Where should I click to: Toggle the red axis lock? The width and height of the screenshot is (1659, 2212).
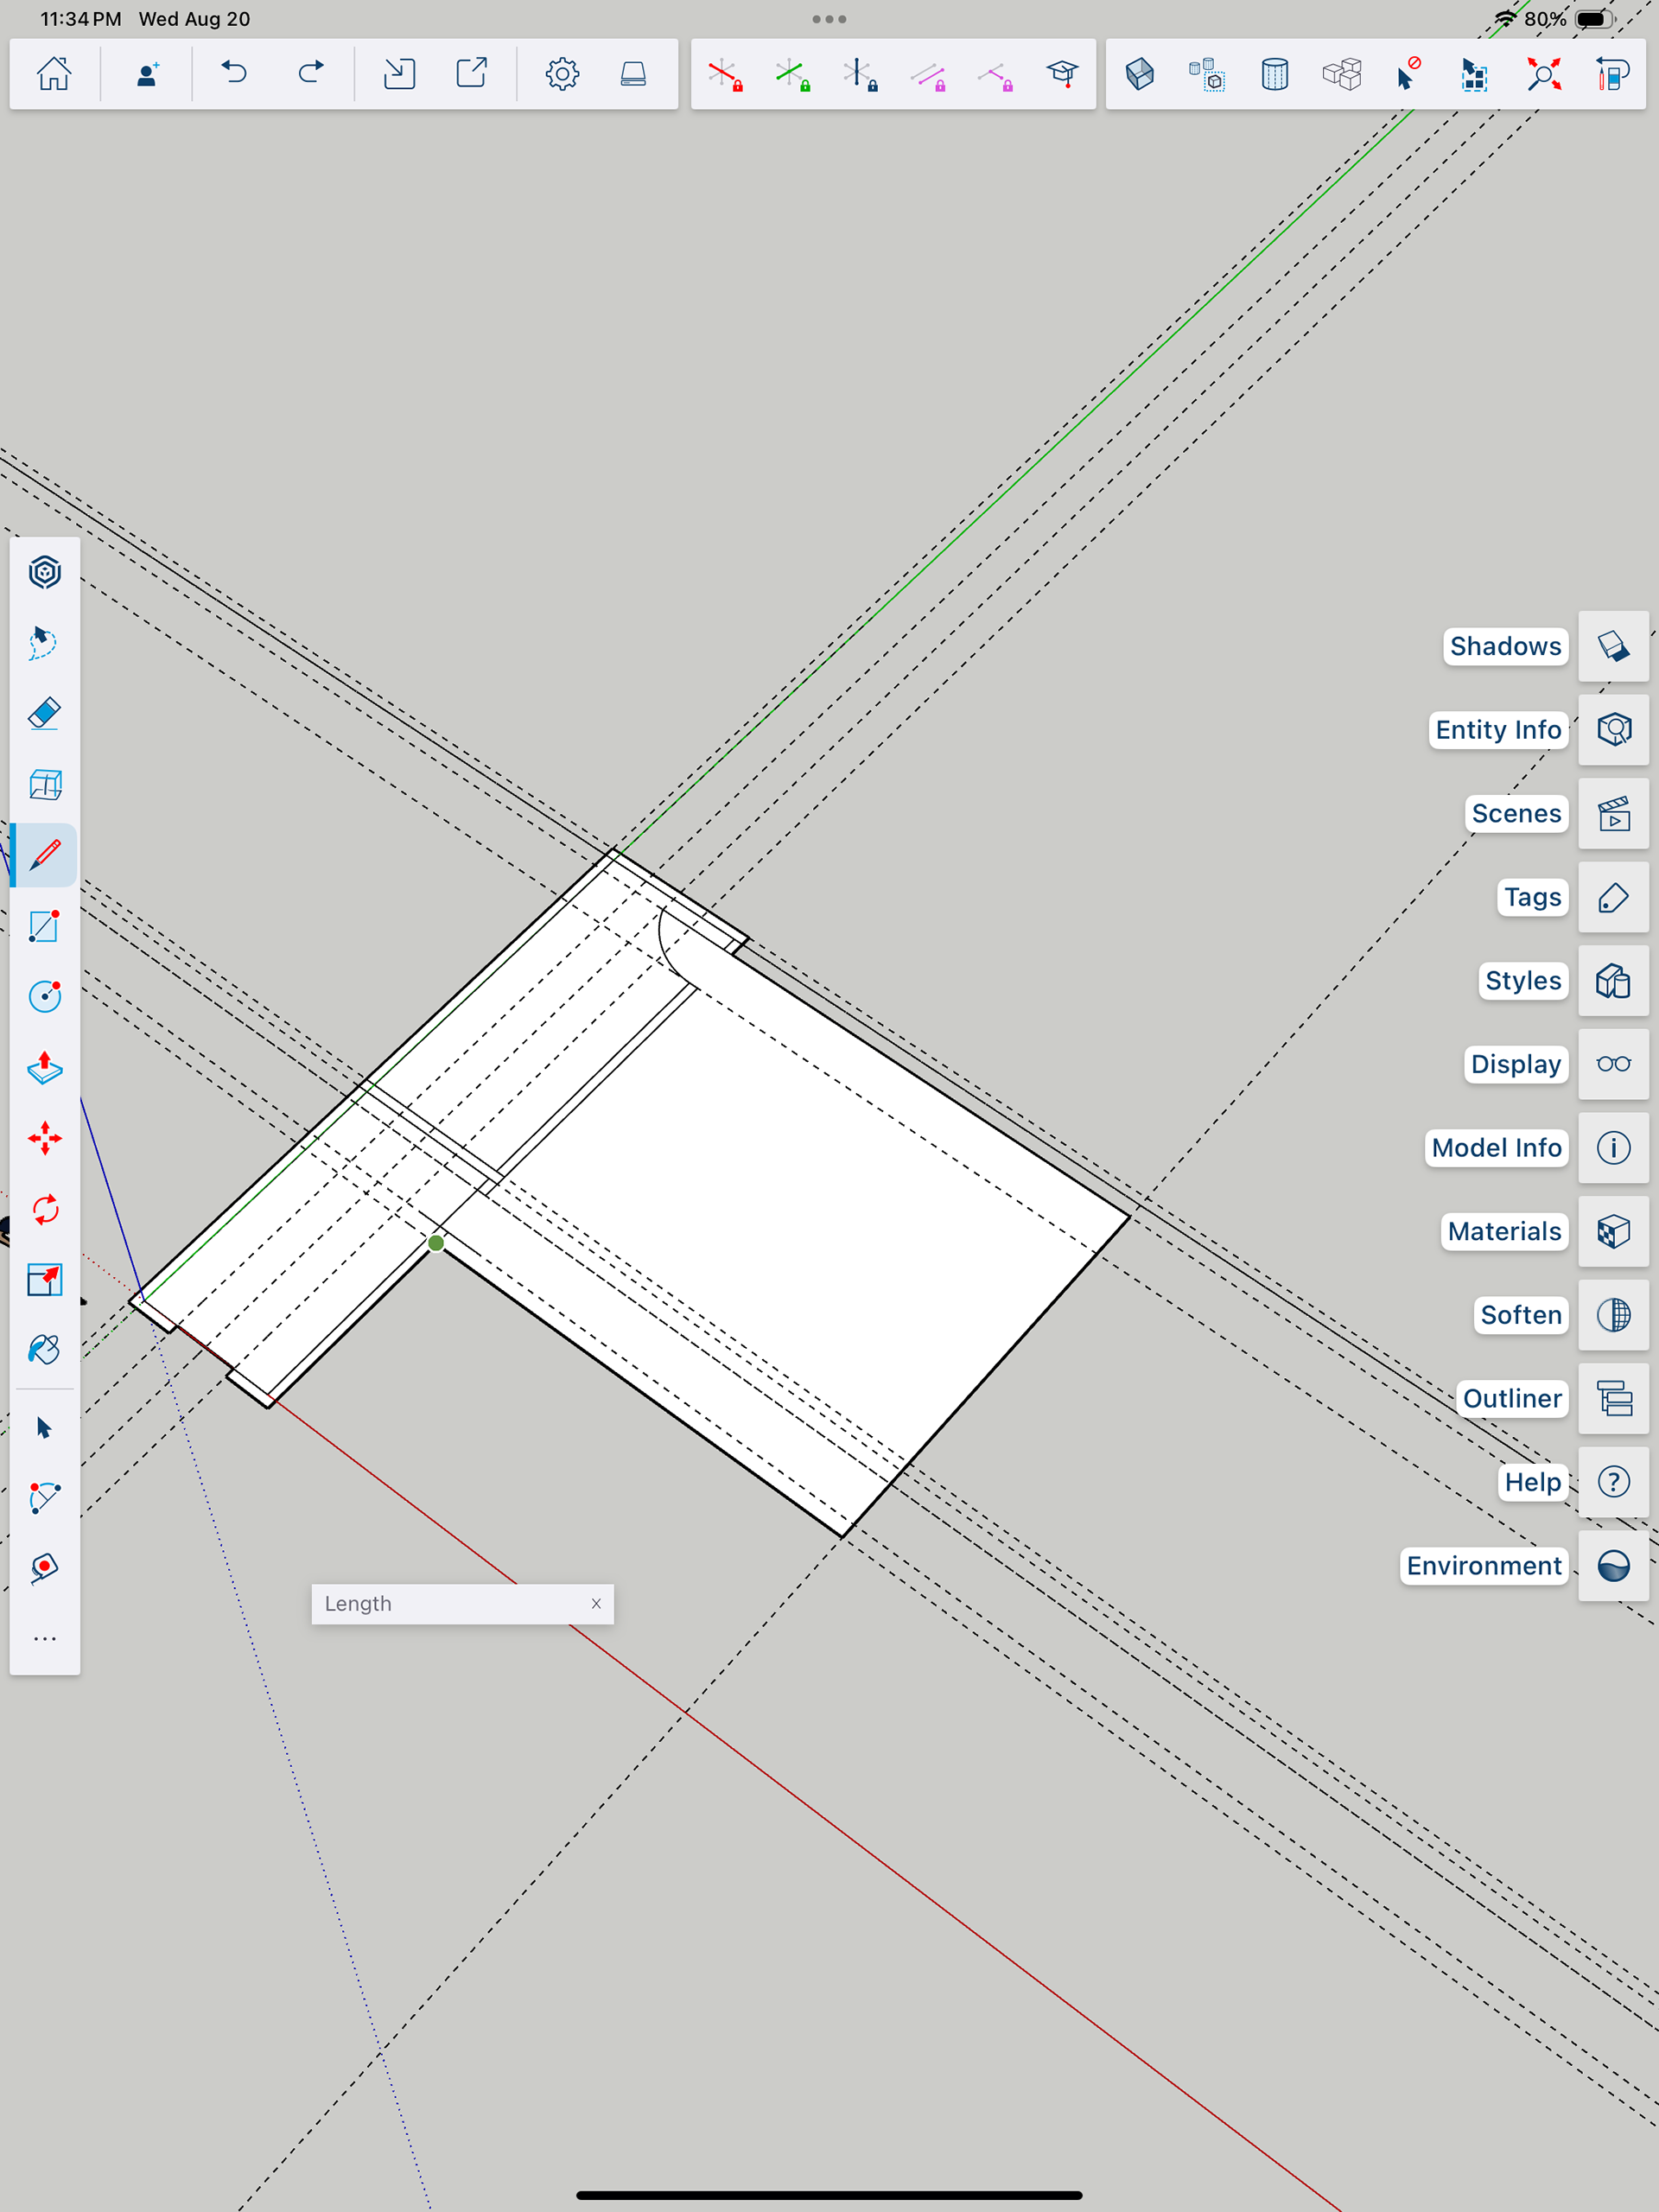pos(725,74)
